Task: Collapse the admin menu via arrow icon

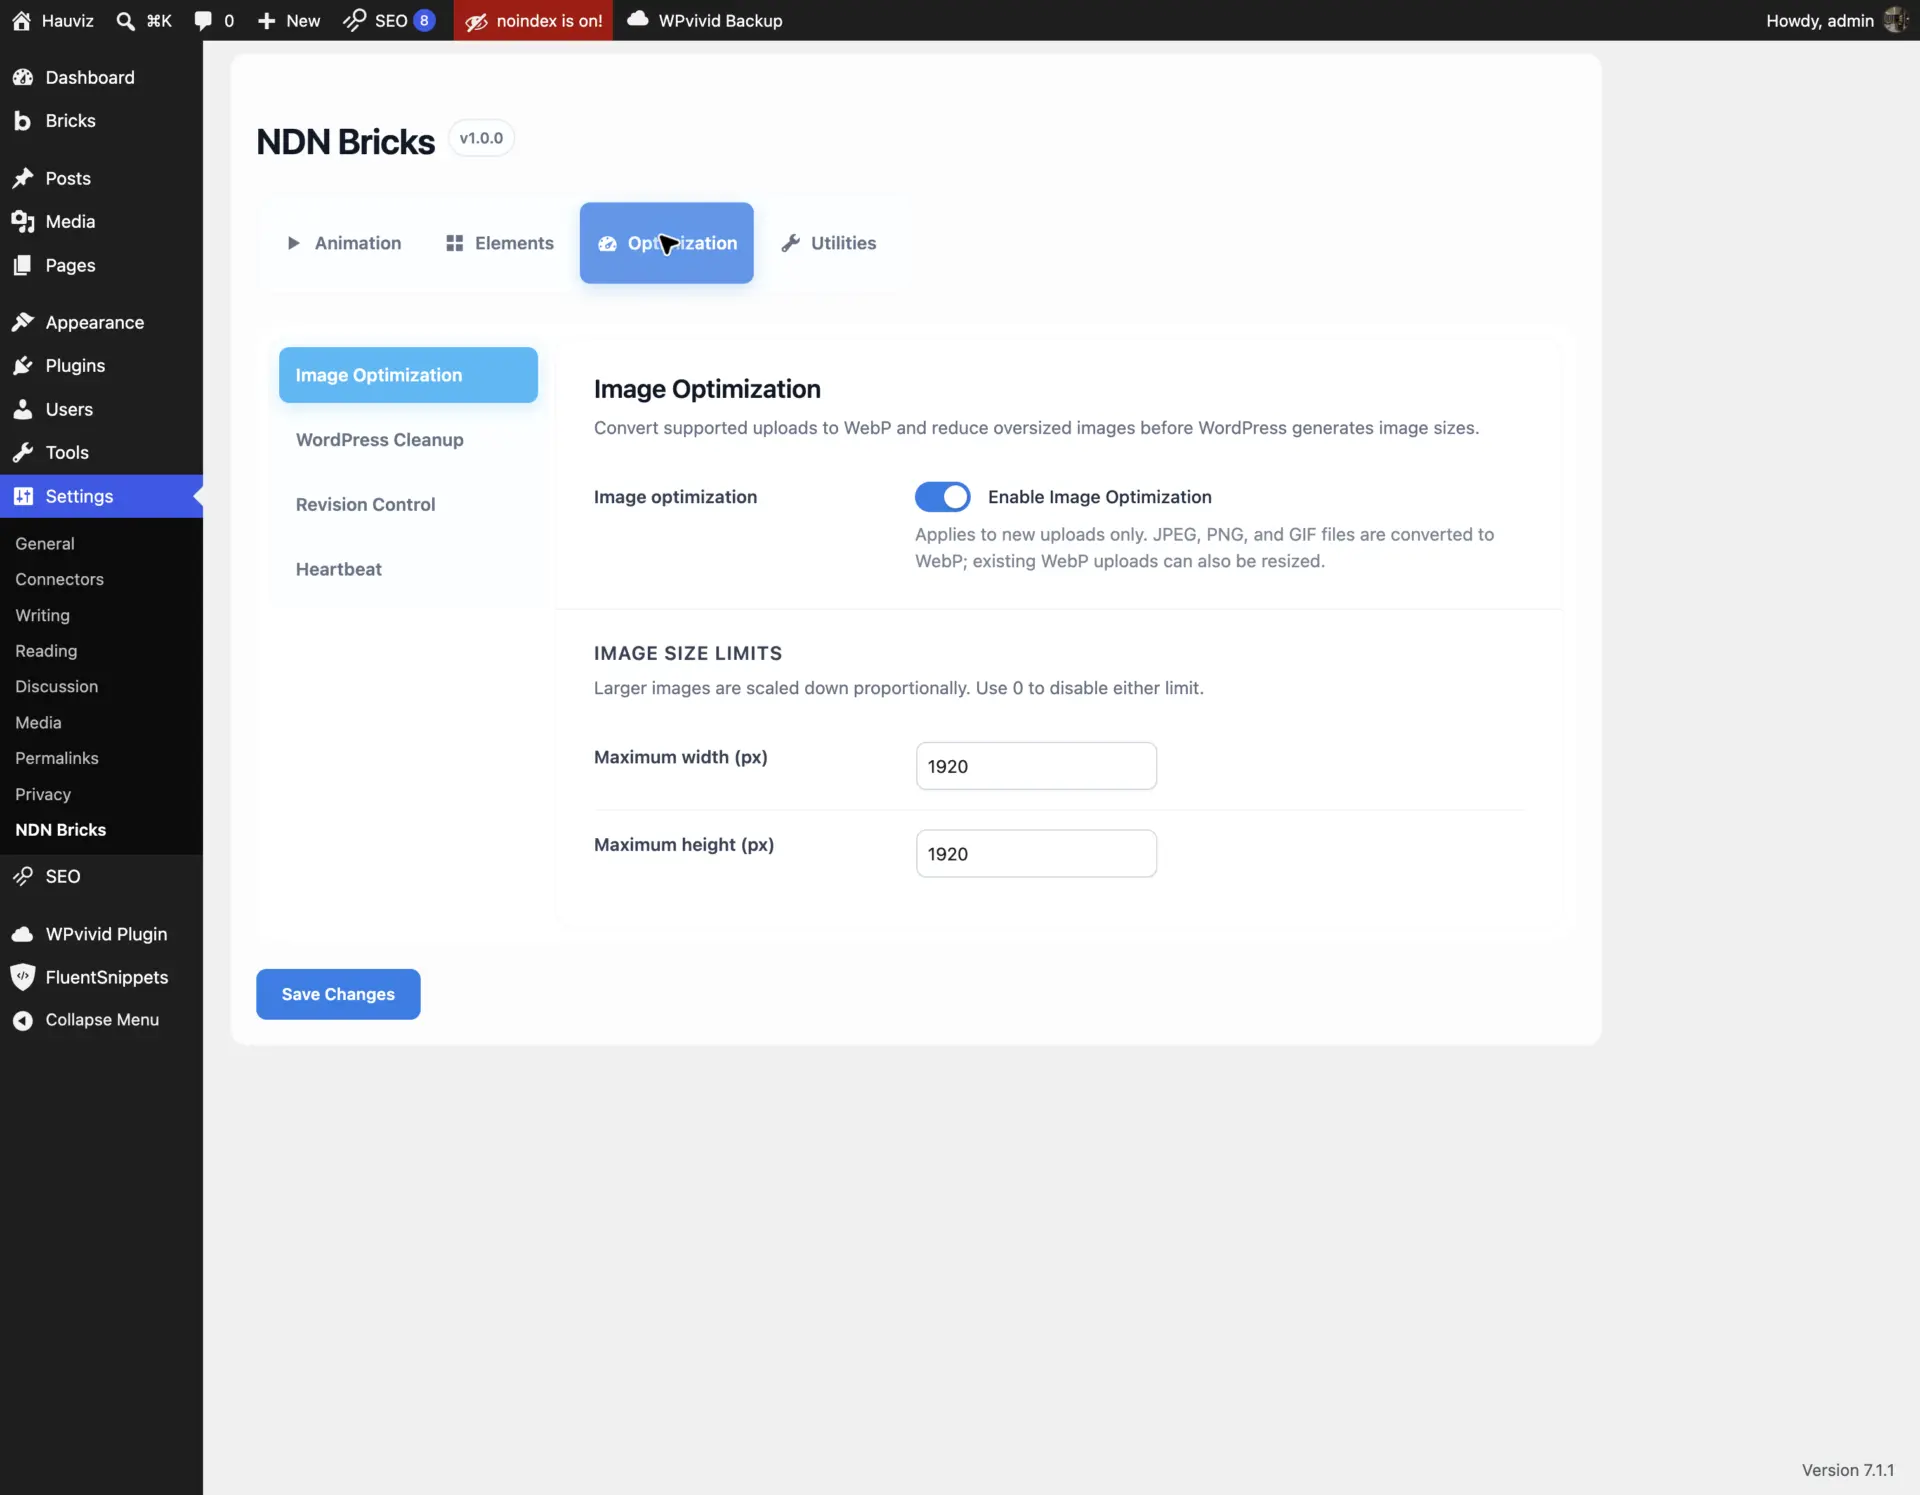Action: (22, 1020)
